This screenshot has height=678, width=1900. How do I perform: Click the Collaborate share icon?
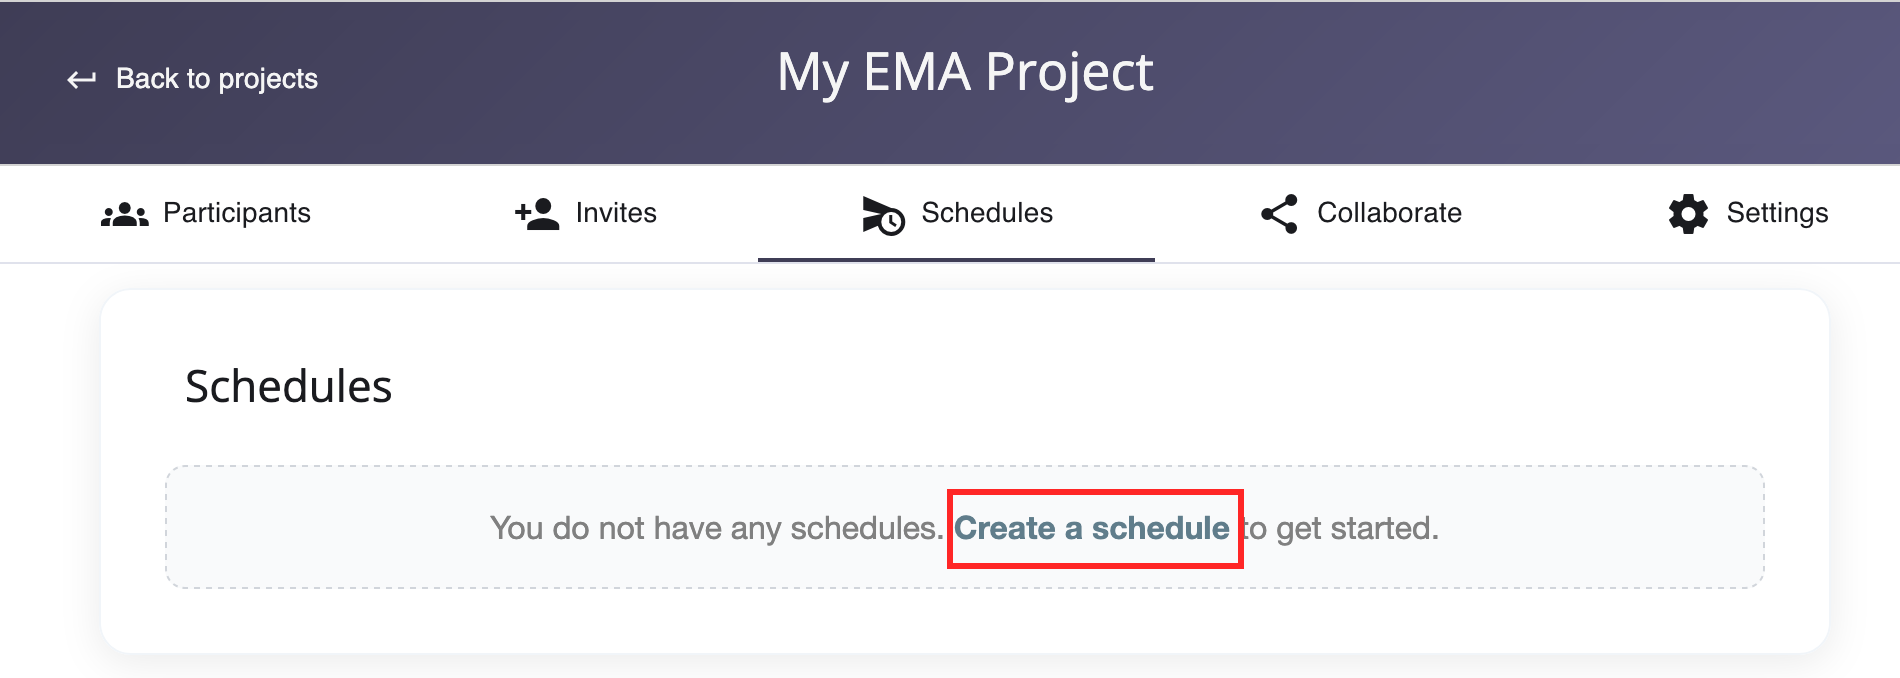[x=1280, y=213]
